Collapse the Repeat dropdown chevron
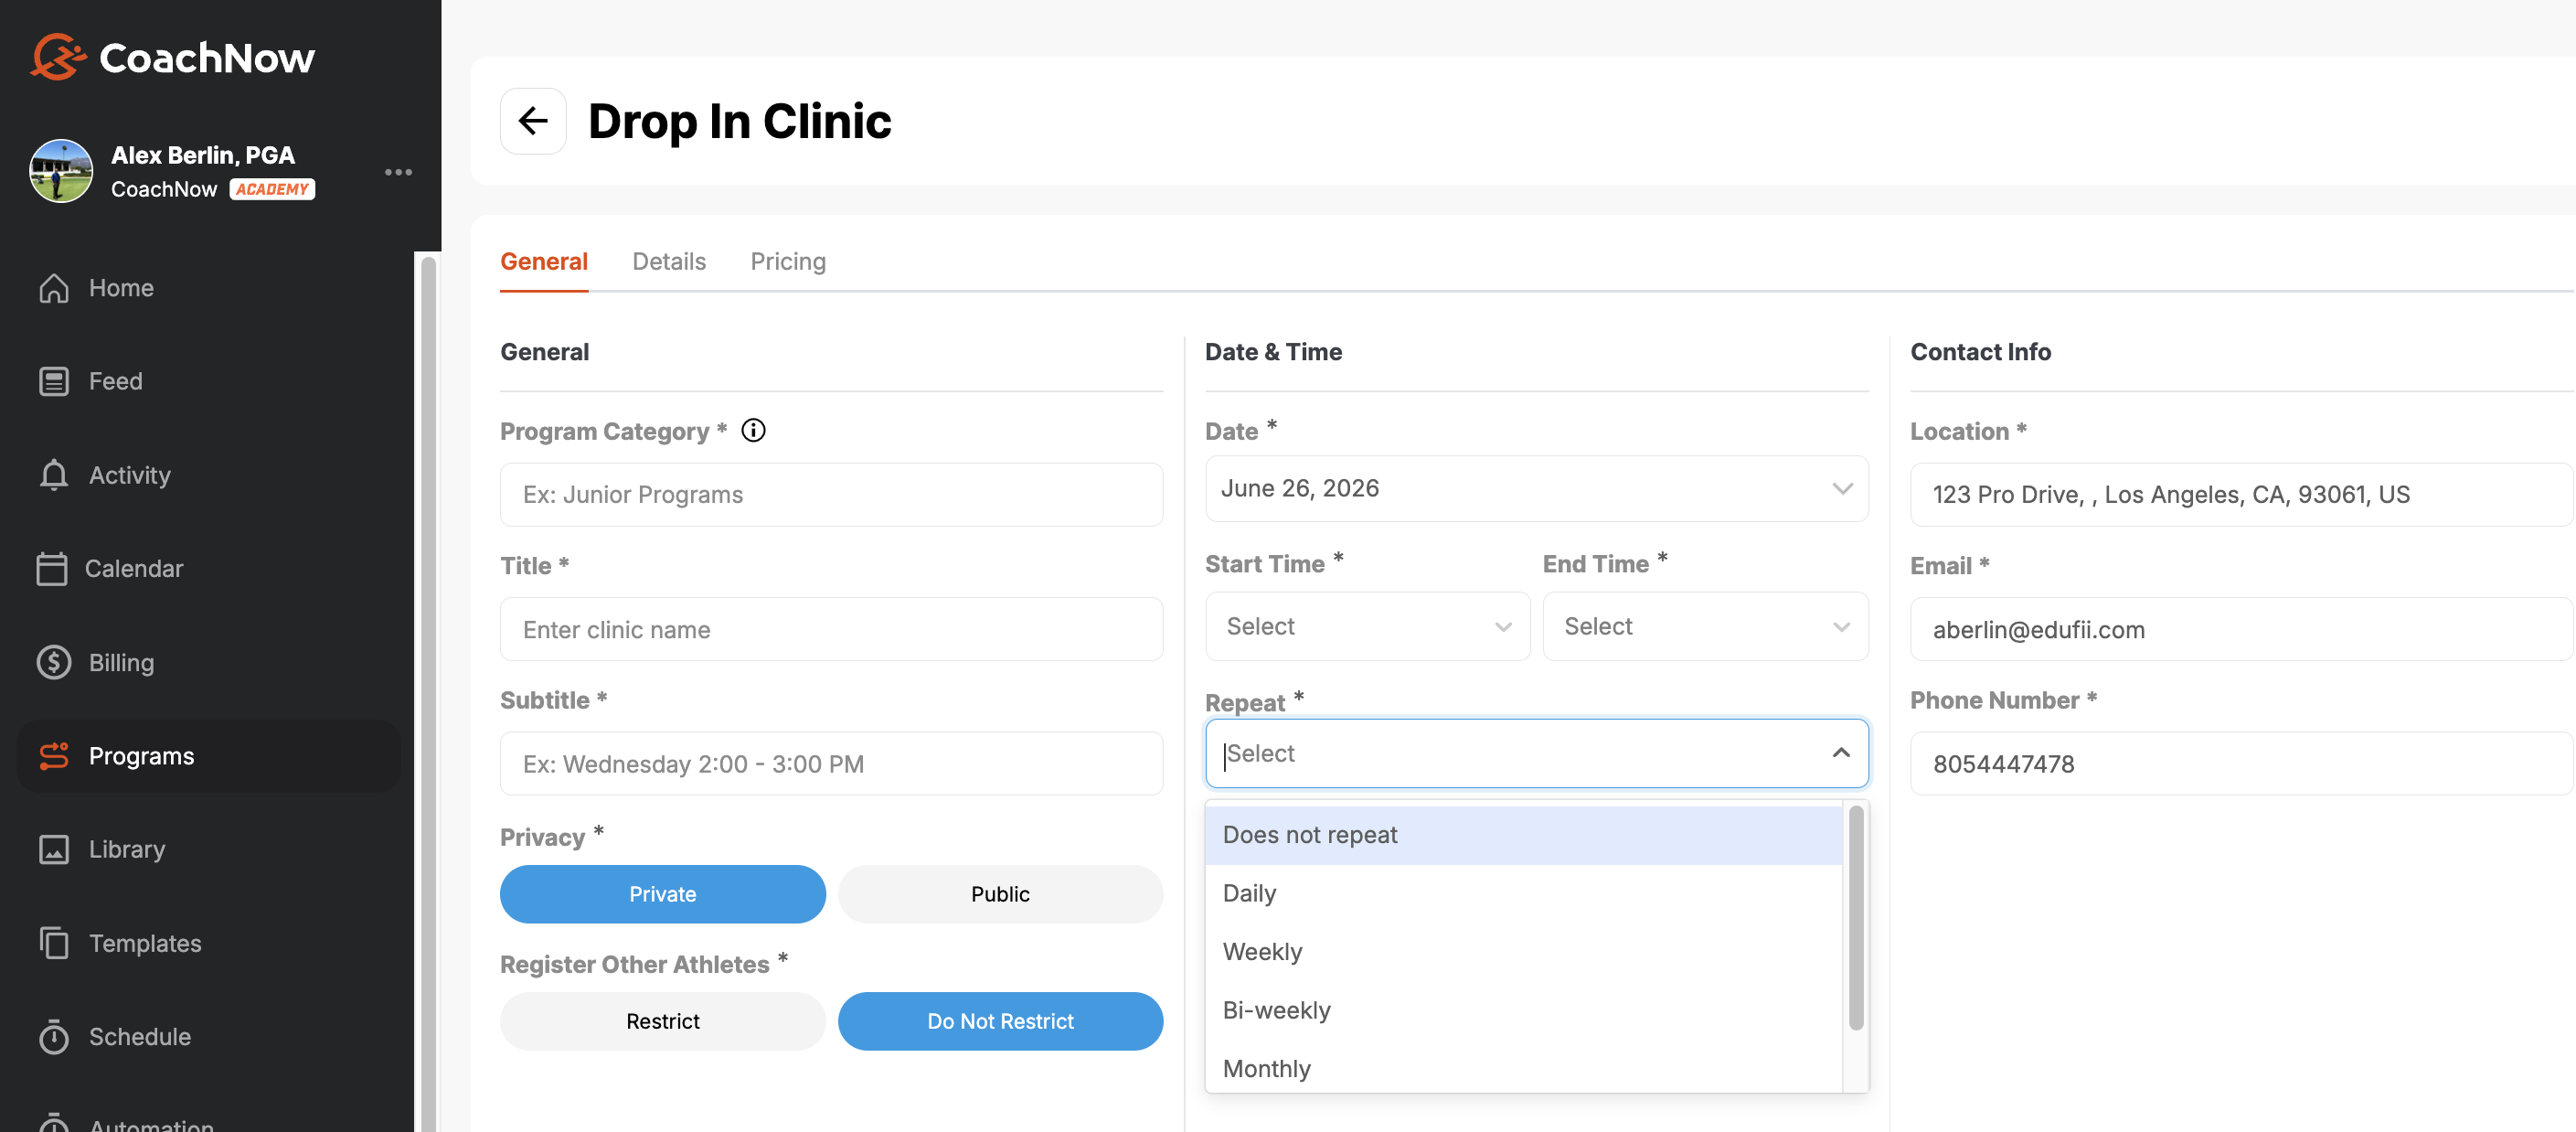This screenshot has height=1132, width=2576. pos(1841,752)
